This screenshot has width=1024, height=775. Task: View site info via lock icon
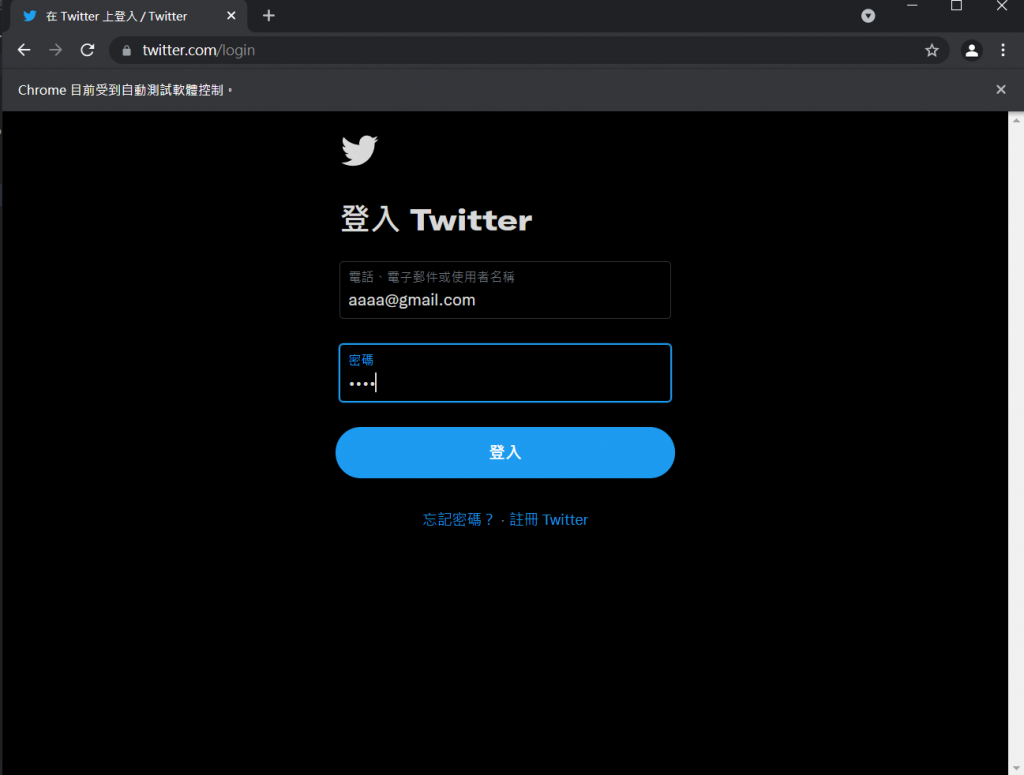[127, 50]
